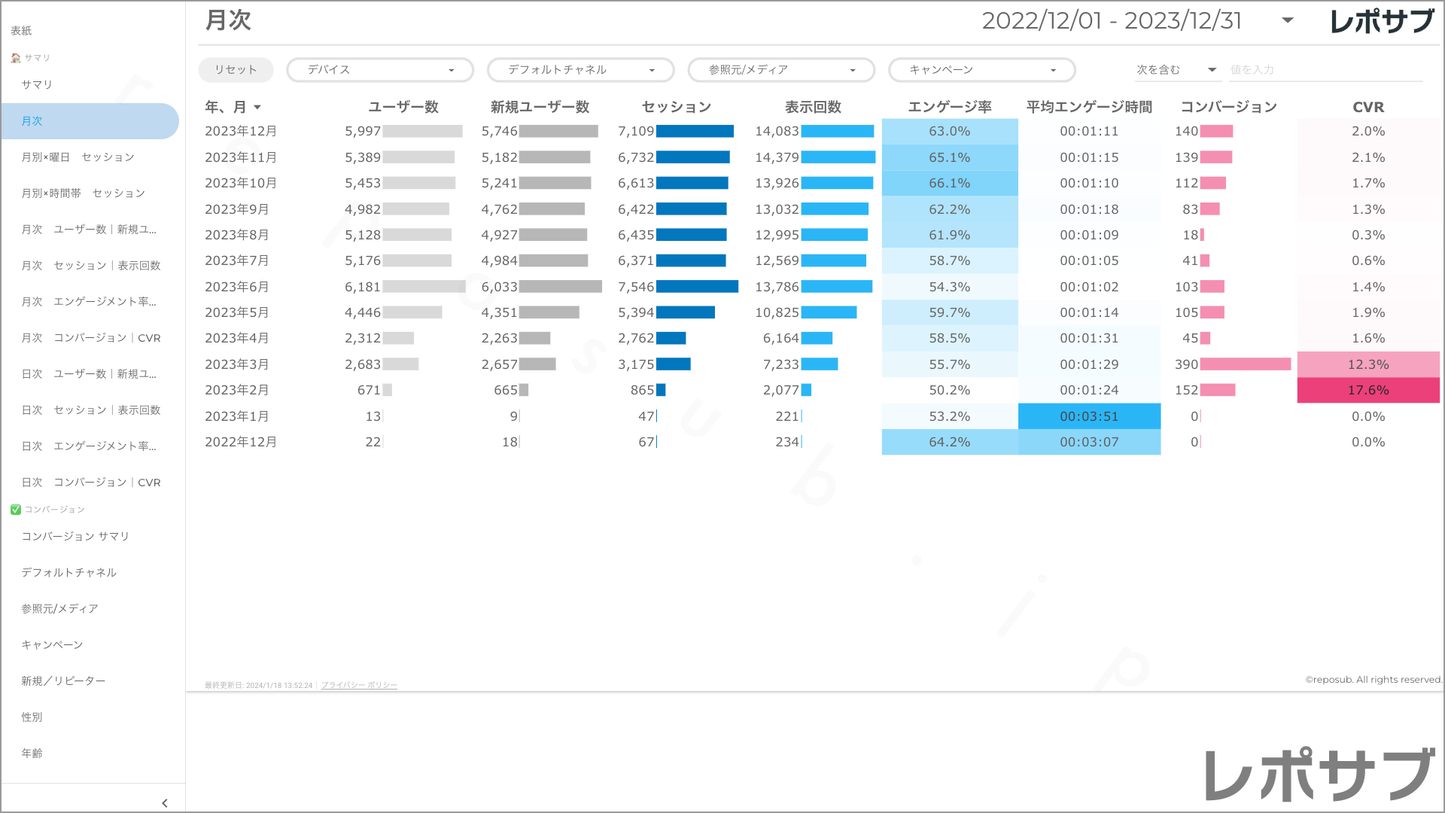Go to 月別×曜日 セッション page

(78, 157)
